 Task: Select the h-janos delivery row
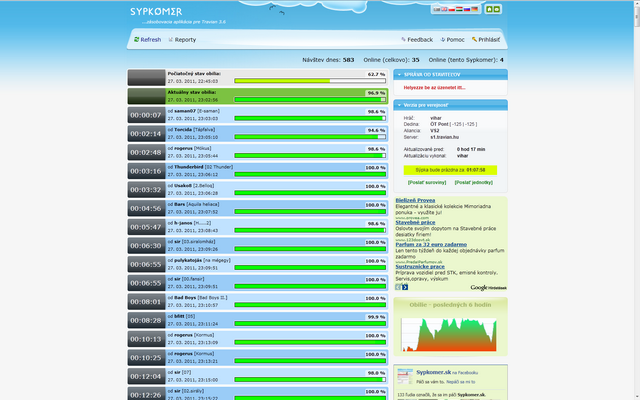pos(258,227)
